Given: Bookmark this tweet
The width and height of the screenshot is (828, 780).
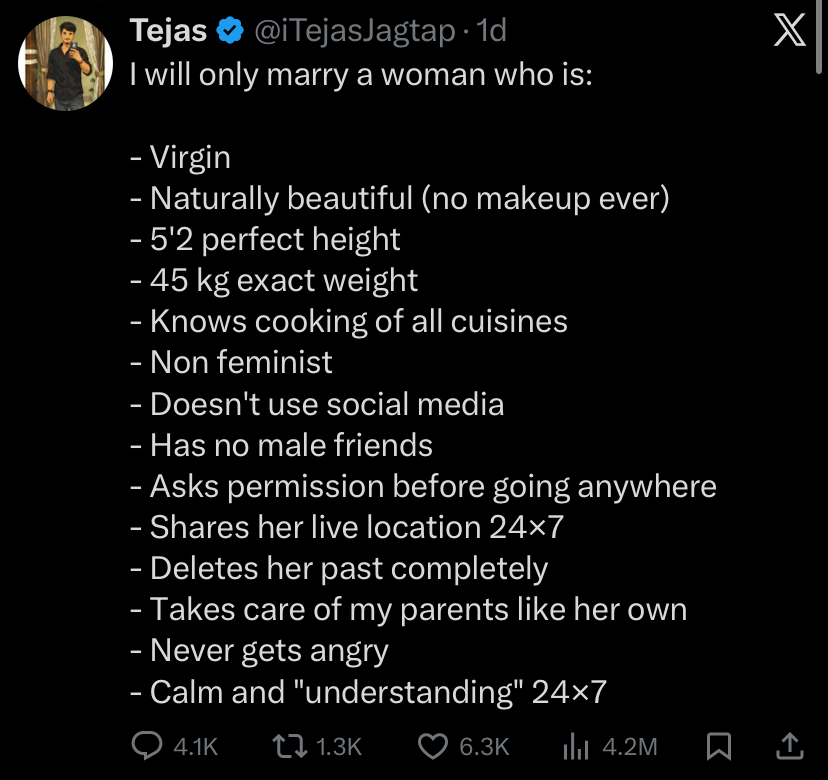Looking at the screenshot, I should tap(717, 745).
